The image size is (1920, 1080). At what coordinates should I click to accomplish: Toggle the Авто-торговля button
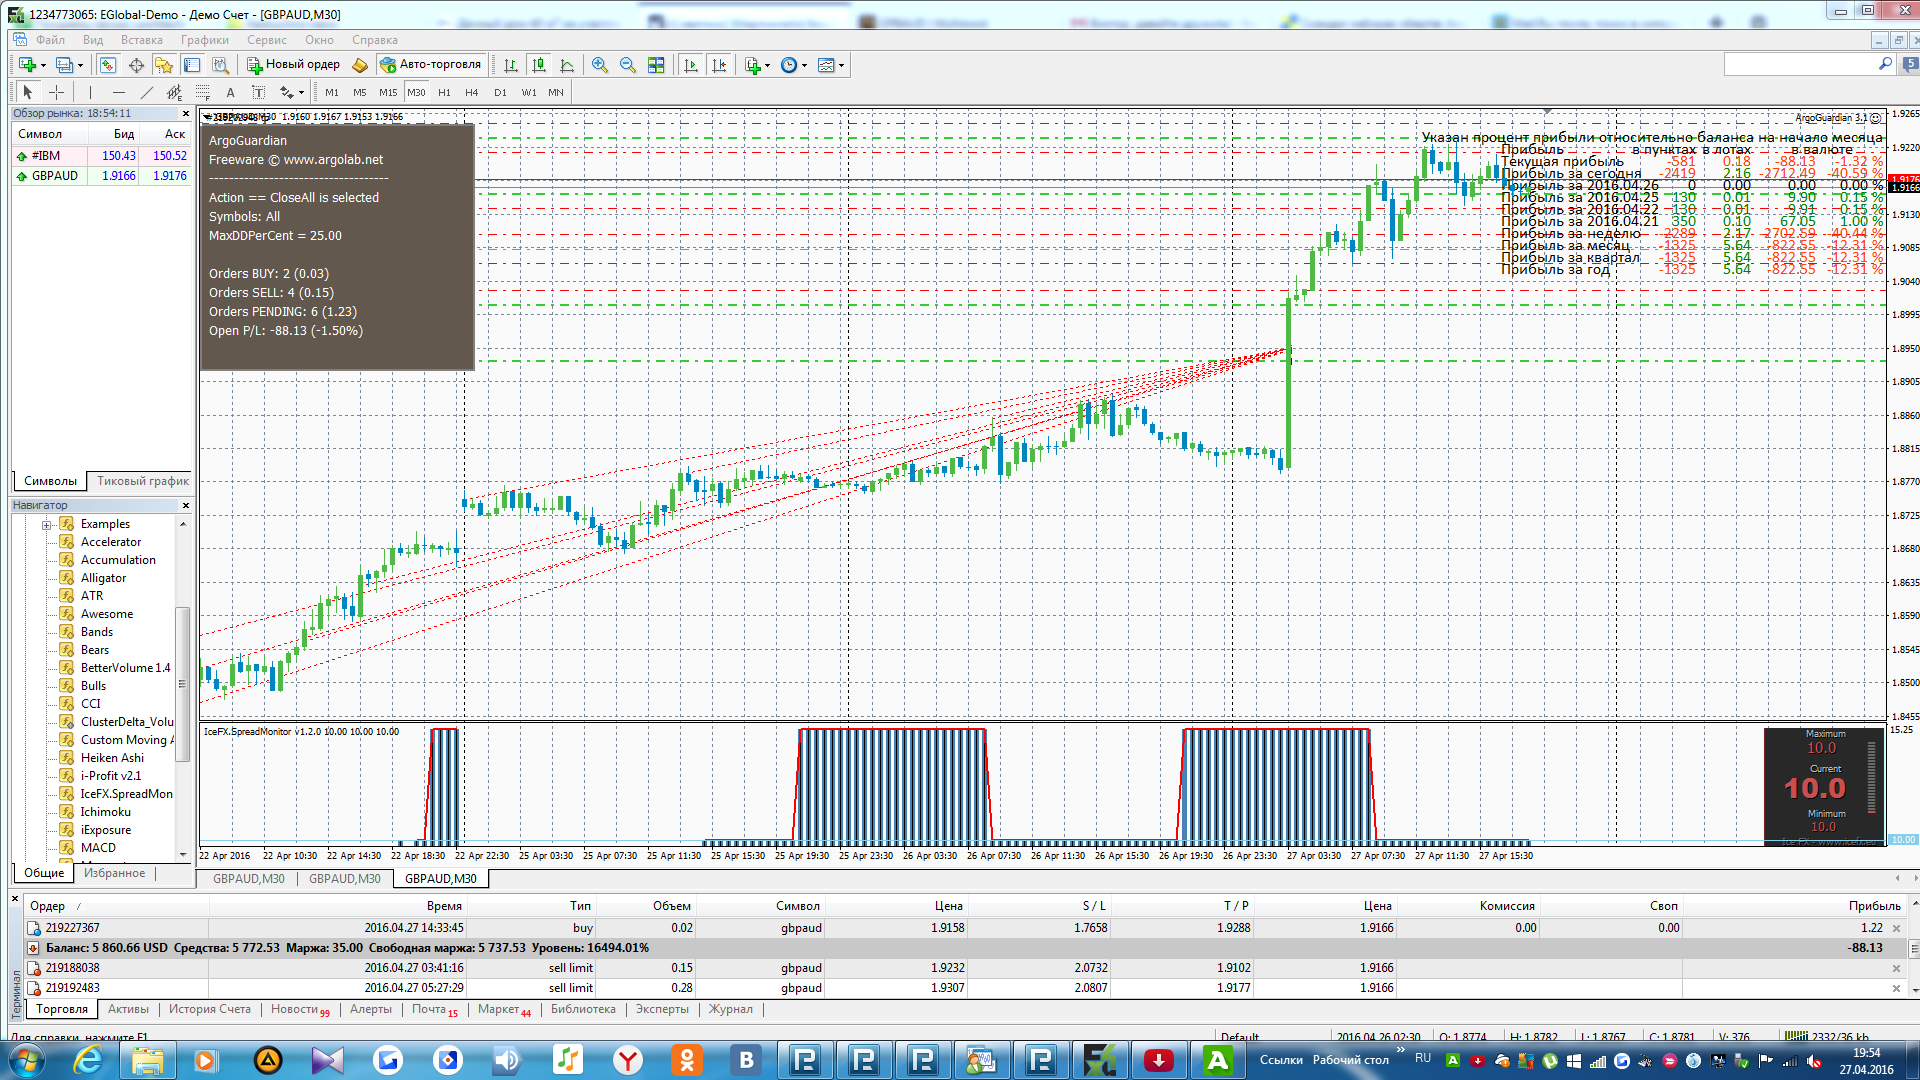pos(431,64)
